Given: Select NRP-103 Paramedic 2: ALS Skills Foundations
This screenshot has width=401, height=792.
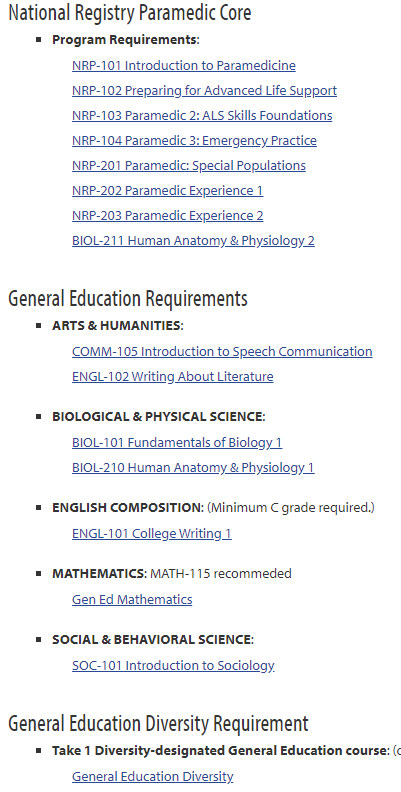Looking at the screenshot, I should [x=202, y=116].
